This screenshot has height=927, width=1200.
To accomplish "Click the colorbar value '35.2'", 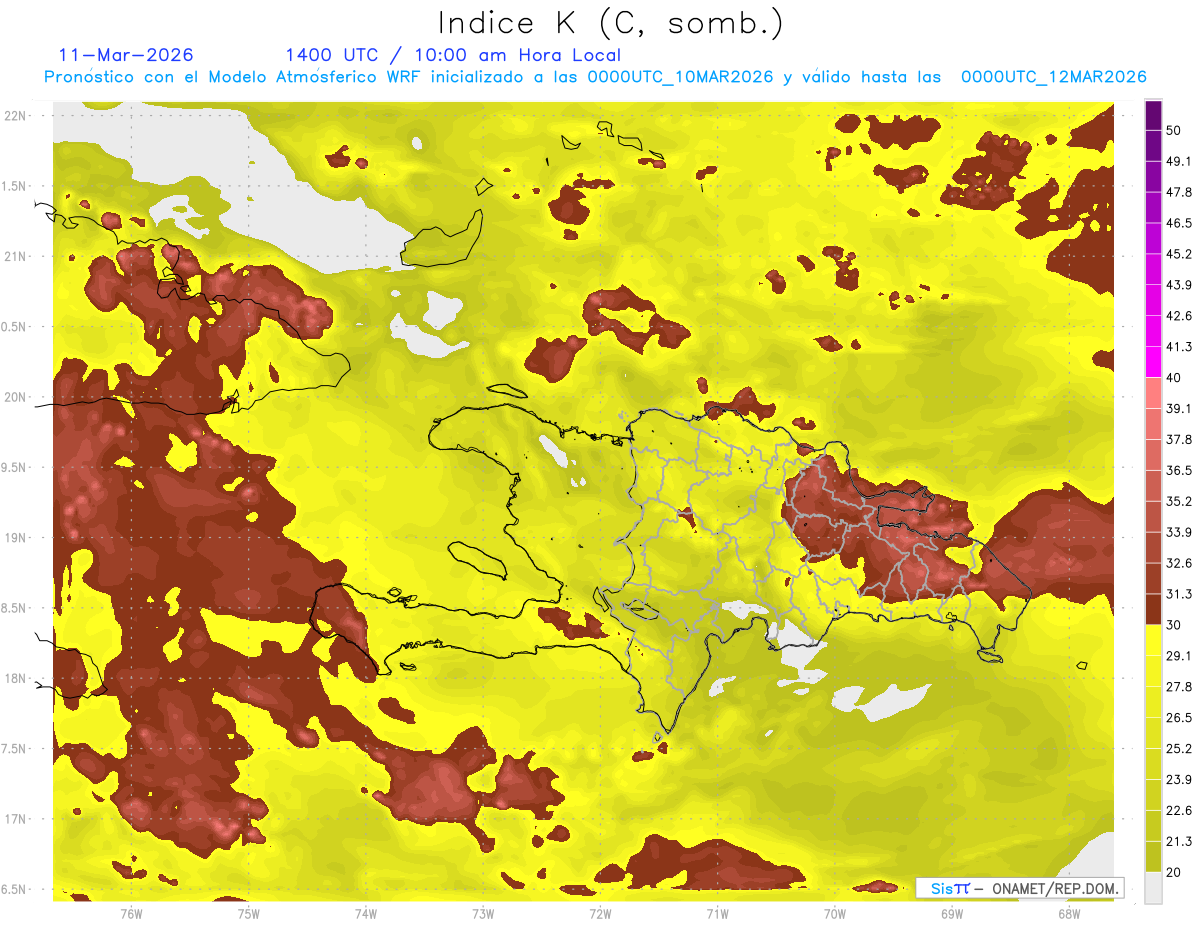I will pos(1179,501).
